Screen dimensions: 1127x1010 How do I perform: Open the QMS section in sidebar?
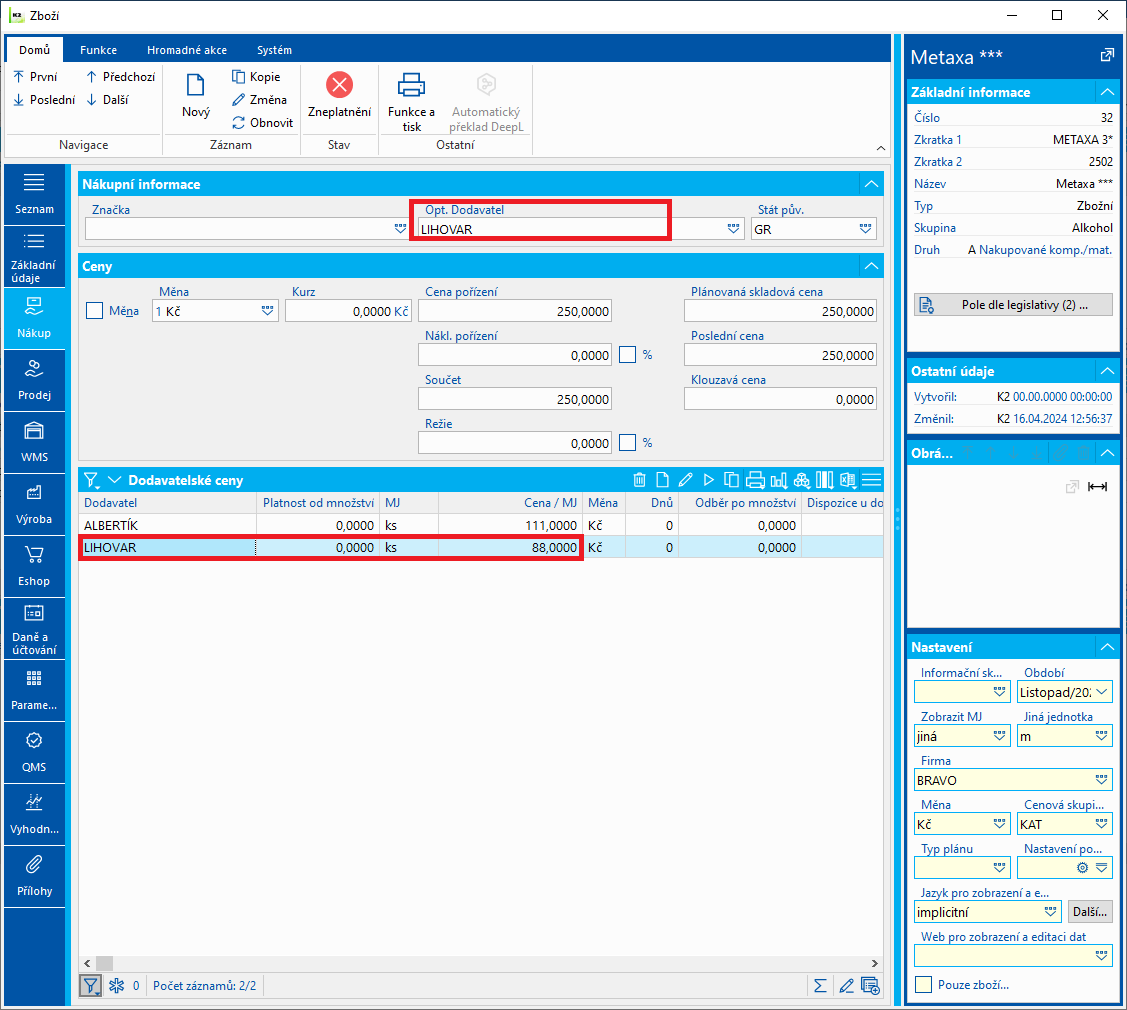34,752
